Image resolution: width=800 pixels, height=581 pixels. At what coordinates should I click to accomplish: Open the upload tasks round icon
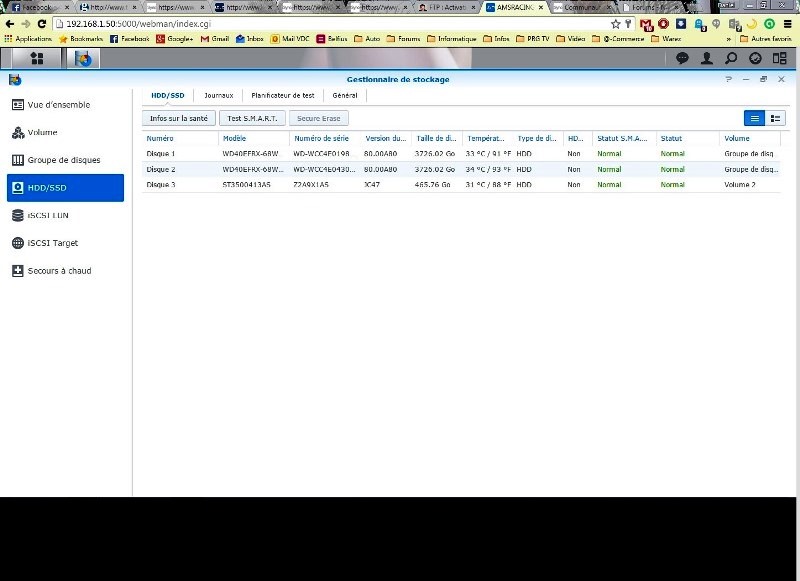[x=755, y=58]
